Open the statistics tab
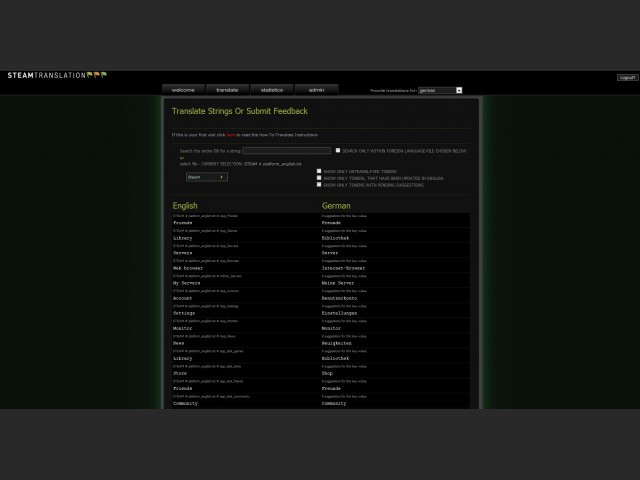640x480 pixels. tap(272, 90)
